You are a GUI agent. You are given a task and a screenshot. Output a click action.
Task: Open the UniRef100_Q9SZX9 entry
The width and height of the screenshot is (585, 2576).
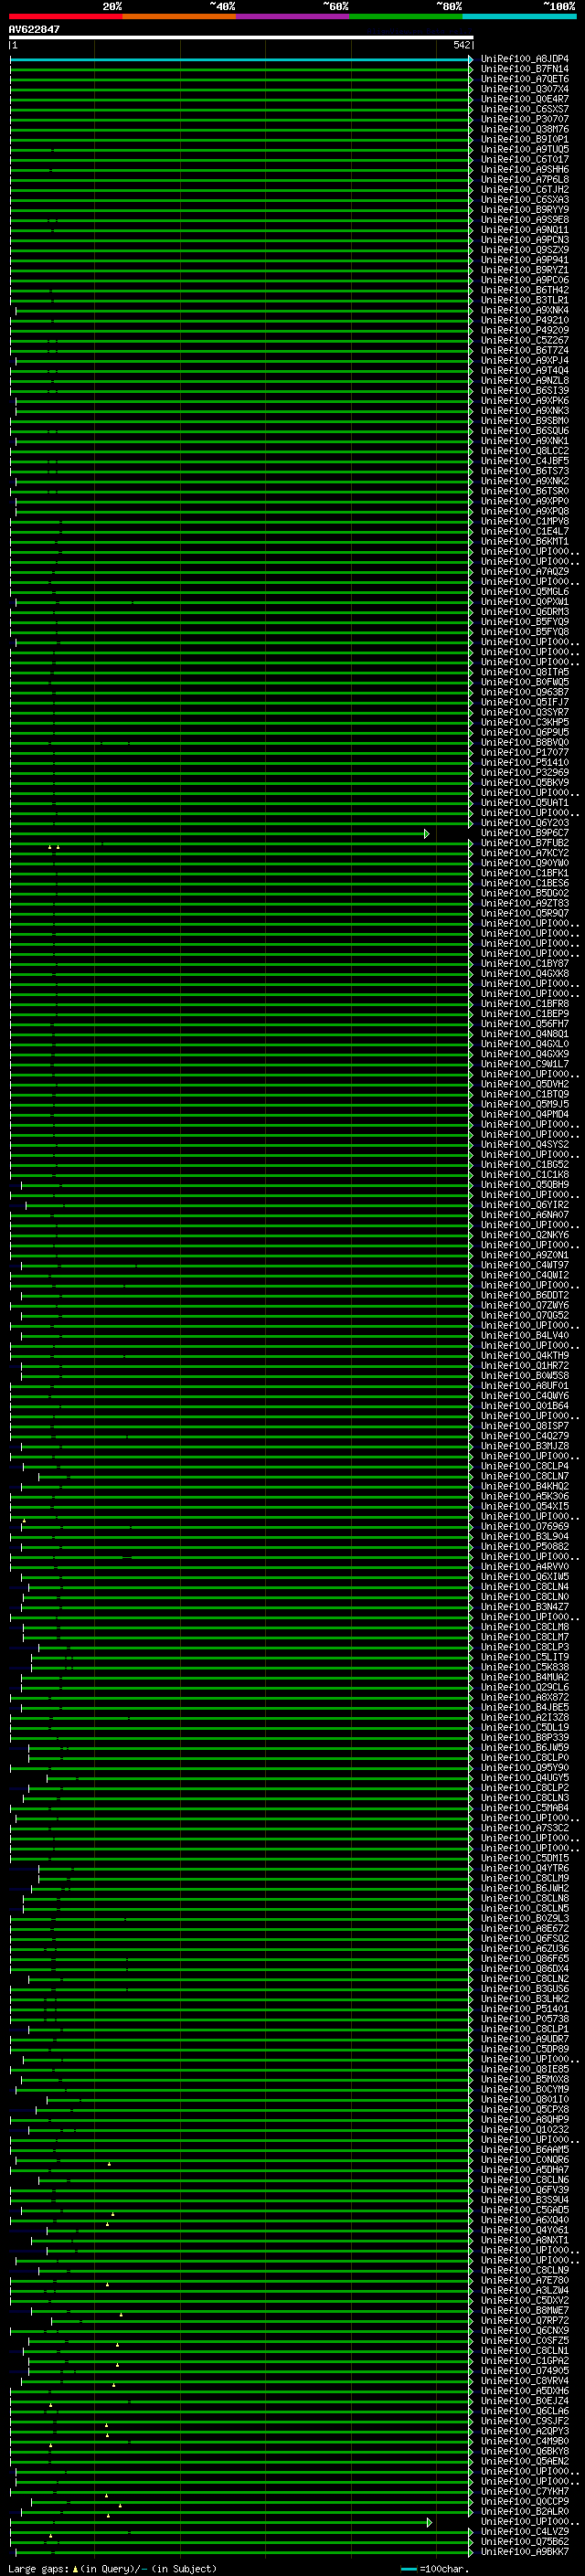point(525,250)
